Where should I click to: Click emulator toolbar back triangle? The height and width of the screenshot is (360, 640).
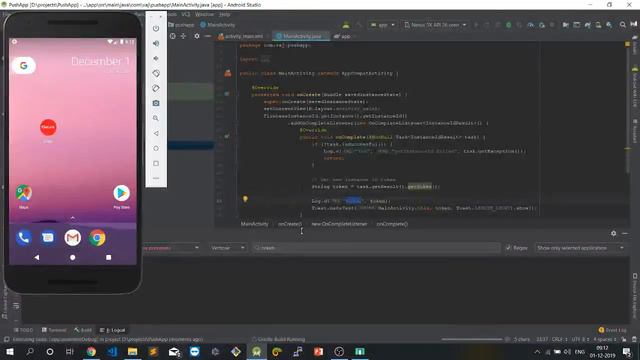tap(156, 133)
